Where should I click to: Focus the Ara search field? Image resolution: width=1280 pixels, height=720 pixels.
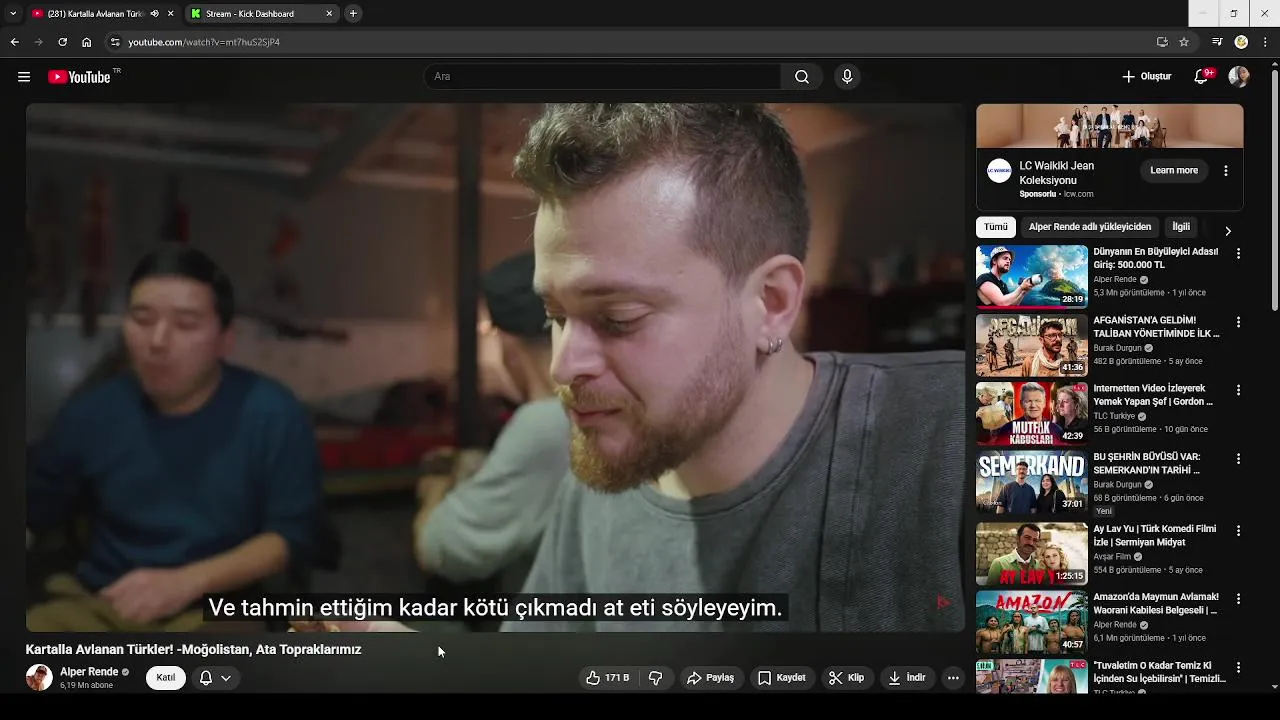pos(603,77)
